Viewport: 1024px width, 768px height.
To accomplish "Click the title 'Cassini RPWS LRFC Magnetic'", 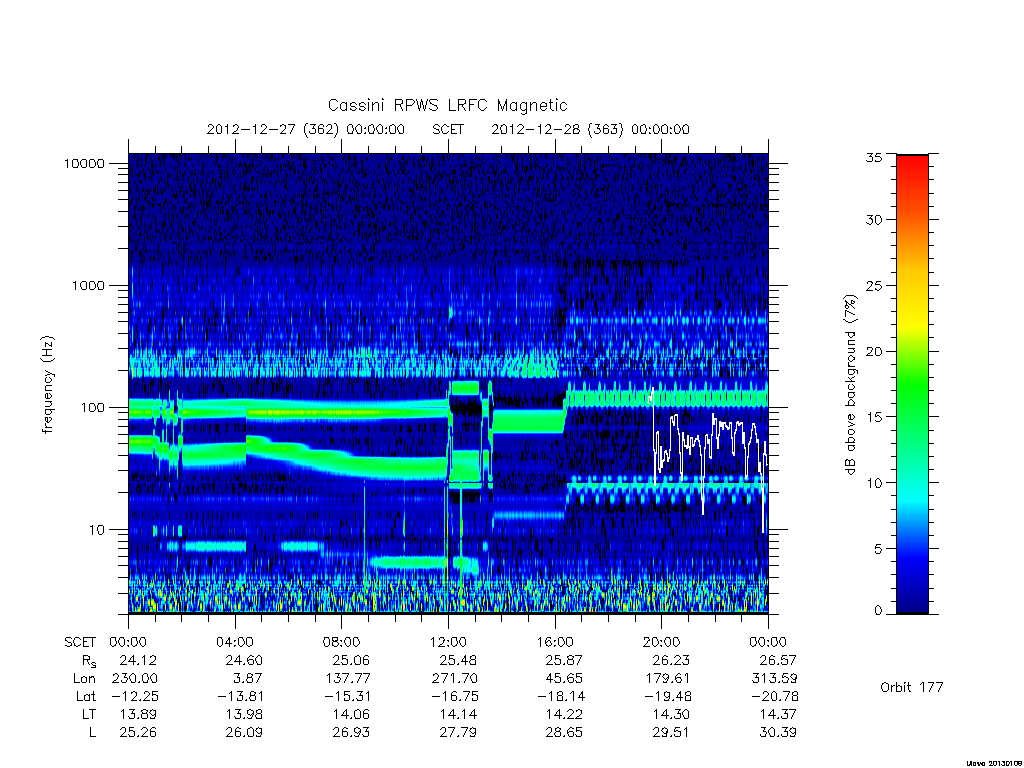I will tap(447, 105).
